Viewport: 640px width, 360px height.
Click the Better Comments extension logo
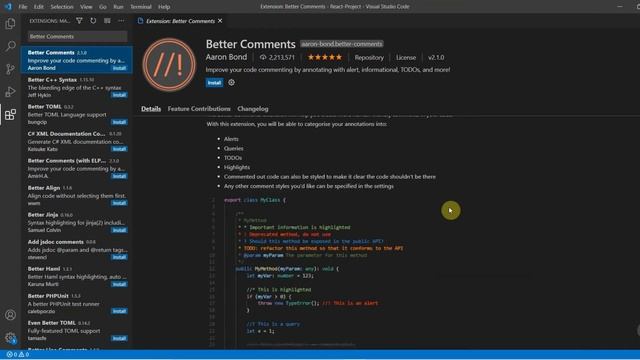coord(169,65)
